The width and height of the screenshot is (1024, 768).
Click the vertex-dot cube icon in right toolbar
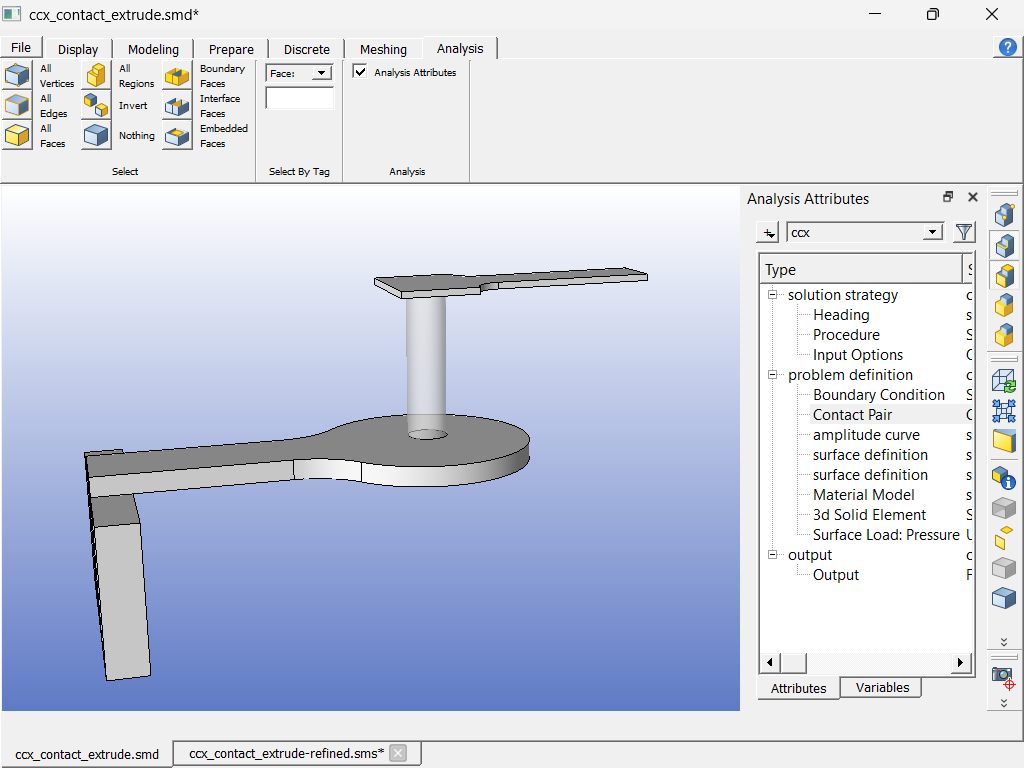click(1004, 214)
